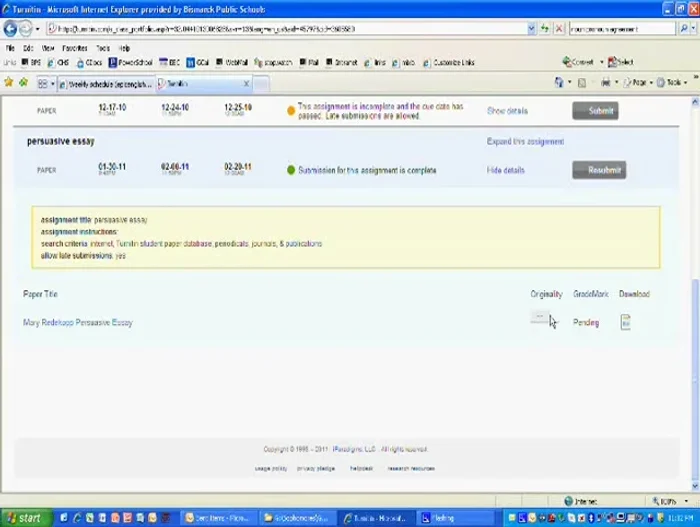The image size is (700, 527).
Task: Open the Favorites menu
Action: (x=74, y=47)
